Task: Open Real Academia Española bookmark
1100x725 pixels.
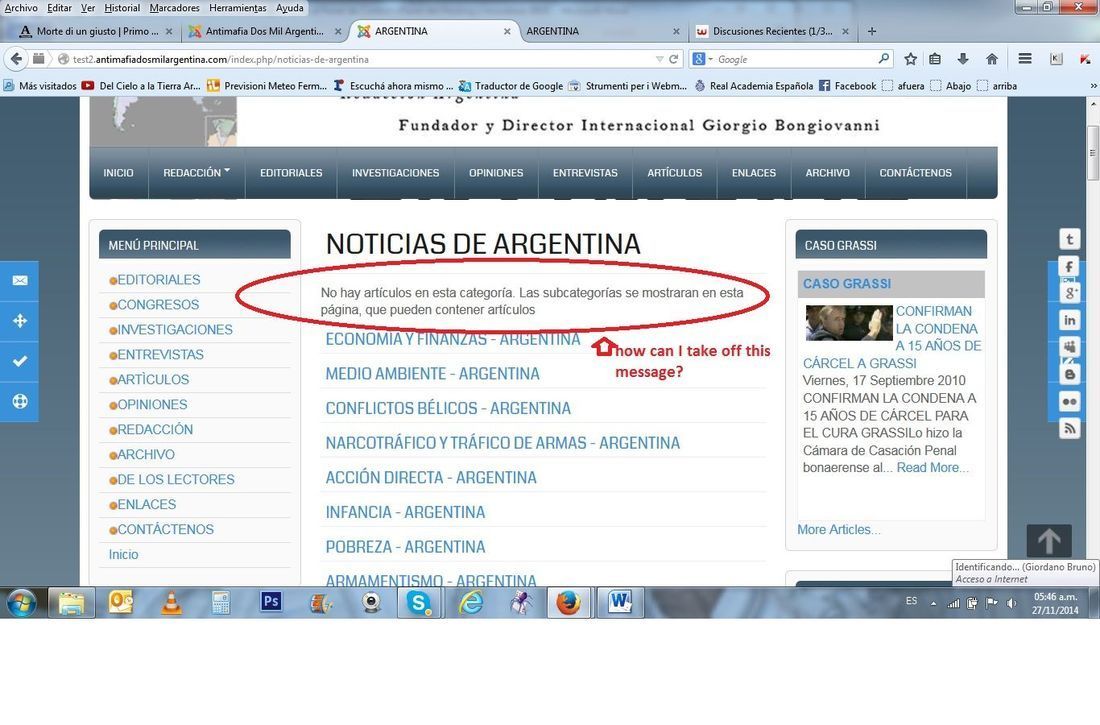Action: (x=753, y=86)
